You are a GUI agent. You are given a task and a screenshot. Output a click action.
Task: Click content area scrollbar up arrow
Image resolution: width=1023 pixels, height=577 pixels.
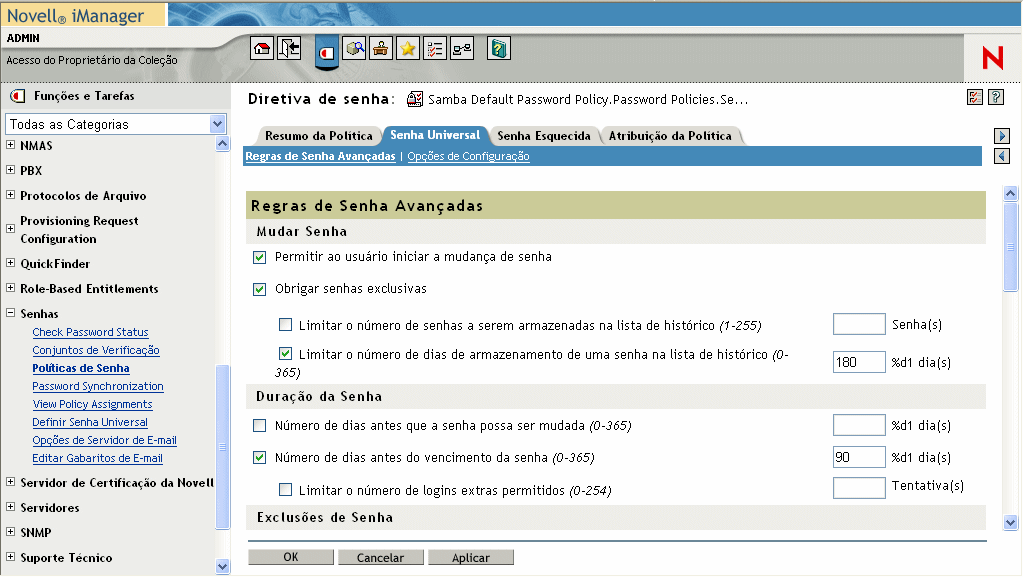click(1011, 193)
